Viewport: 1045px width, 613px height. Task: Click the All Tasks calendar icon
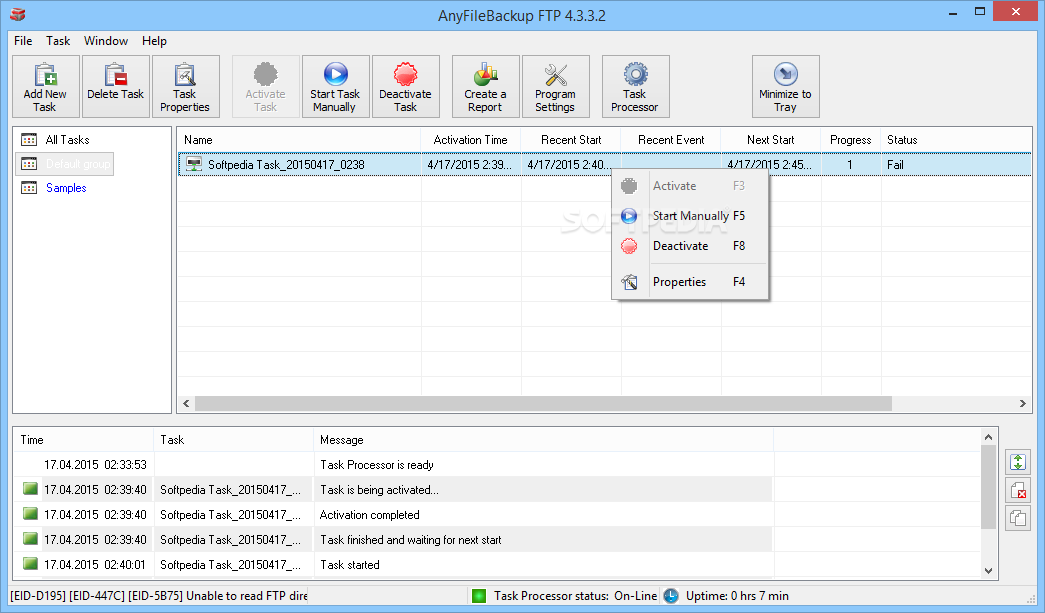[x=29, y=140]
